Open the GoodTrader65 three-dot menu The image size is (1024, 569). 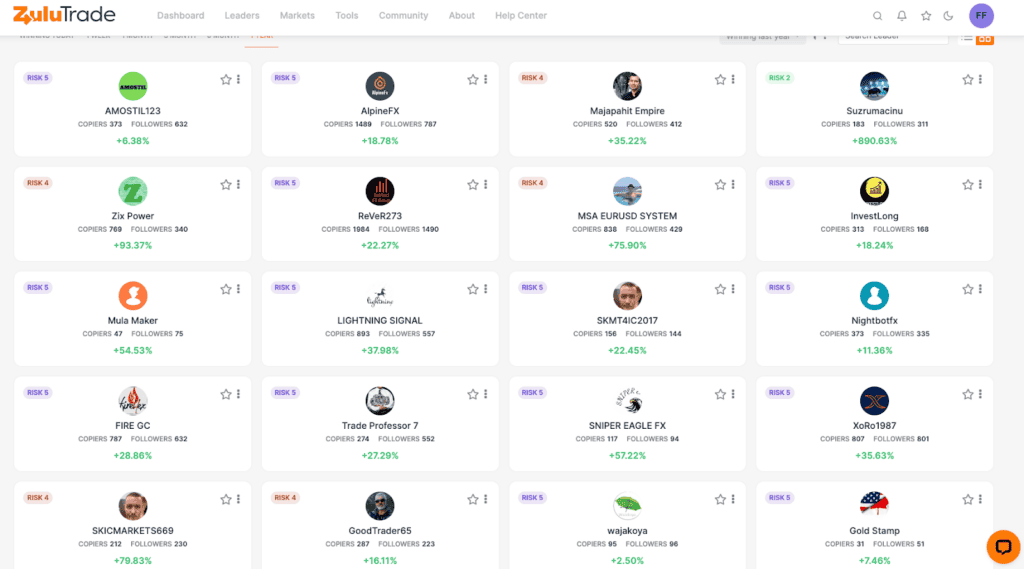pos(486,500)
